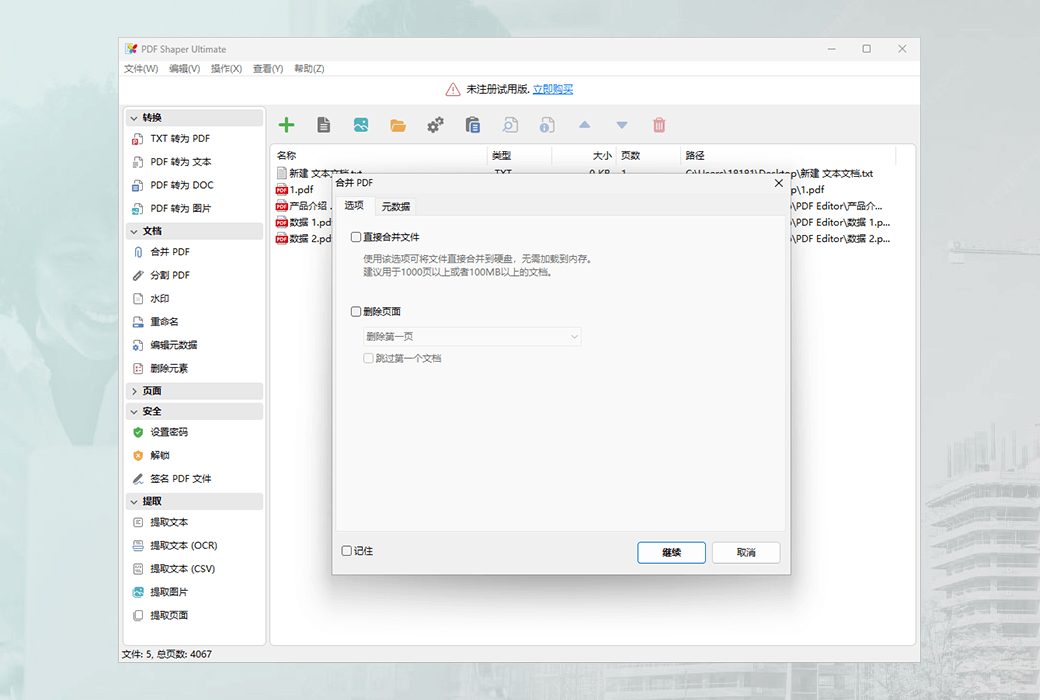Check the 删除页面 option
Viewport: 1040px width, 700px height.
coord(356,311)
